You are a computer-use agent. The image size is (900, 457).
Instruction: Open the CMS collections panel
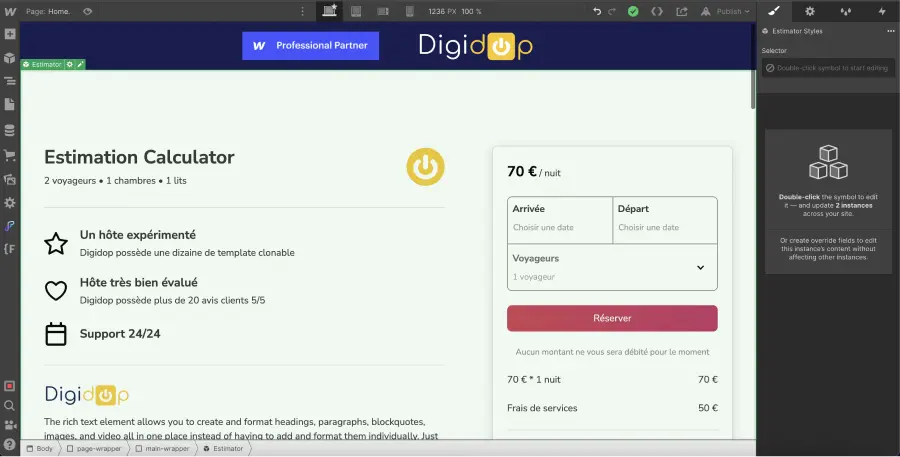10,131
